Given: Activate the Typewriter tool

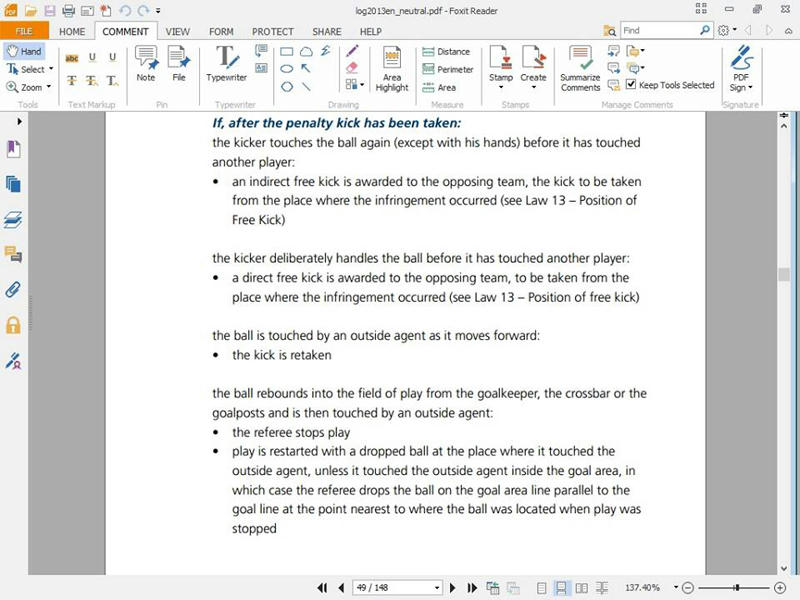Looking at the screenshot, I should (227, 64).
